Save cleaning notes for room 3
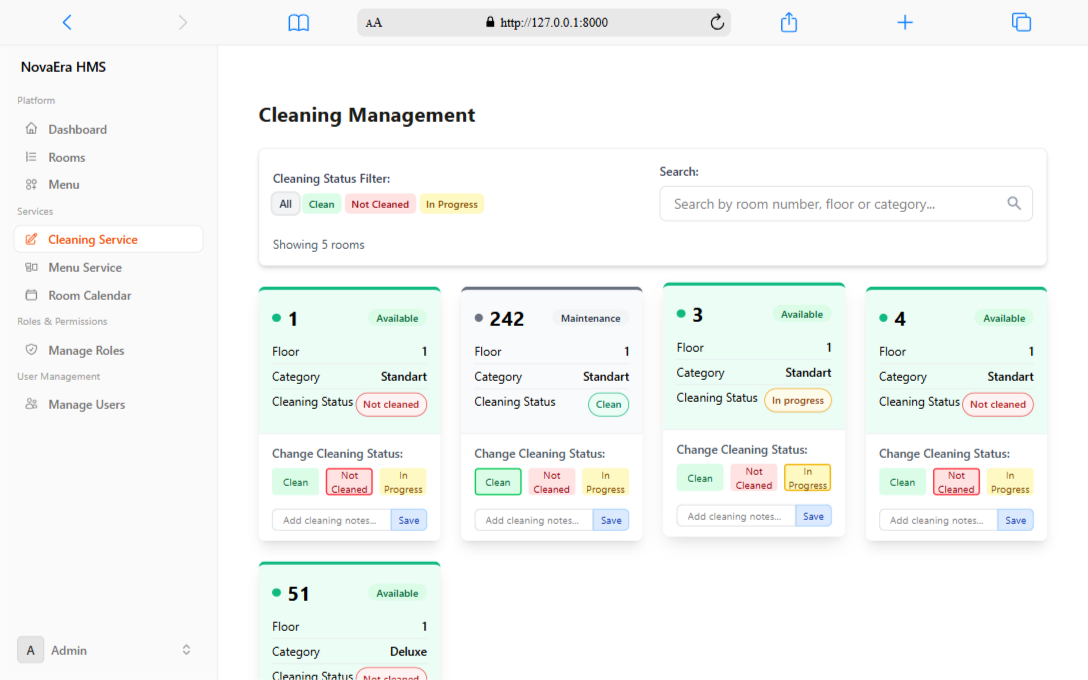 pyautogui.click(x=813, y=516)
